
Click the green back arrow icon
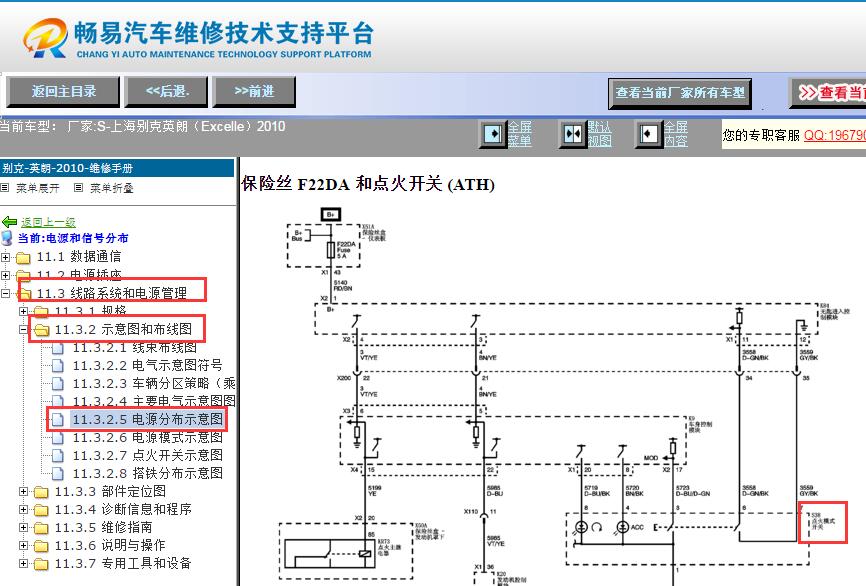9,222
